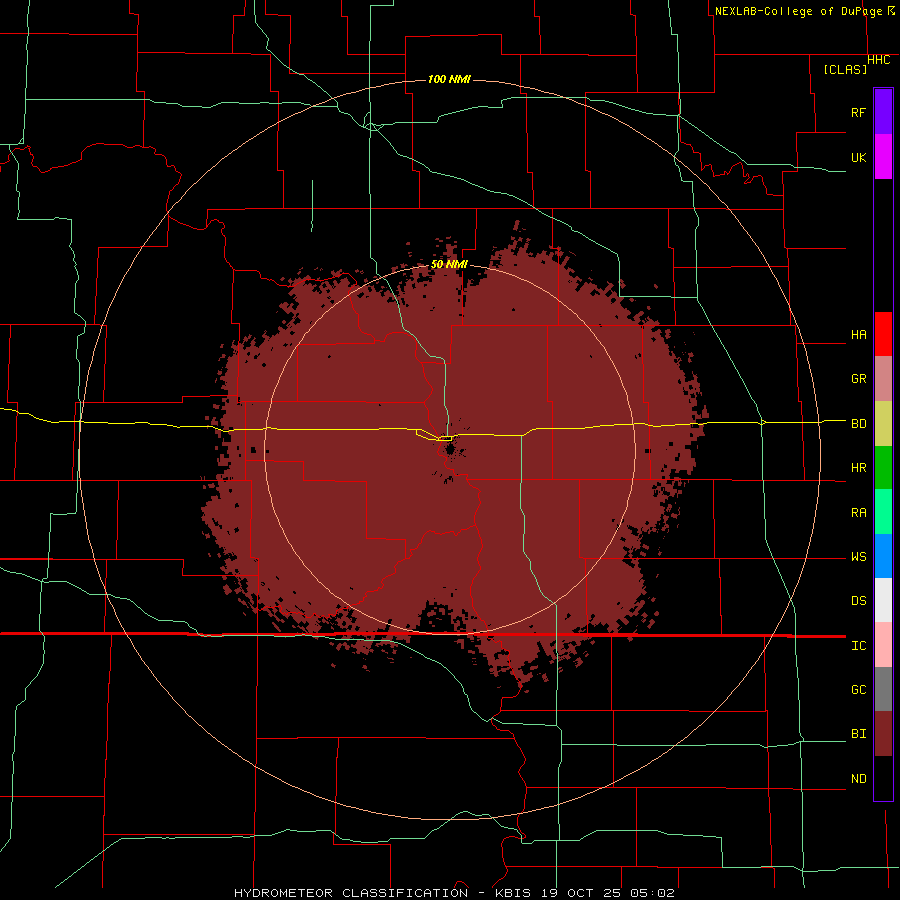Click the RA light green legend swatch

pyautogui.click(x=883, y=512)
